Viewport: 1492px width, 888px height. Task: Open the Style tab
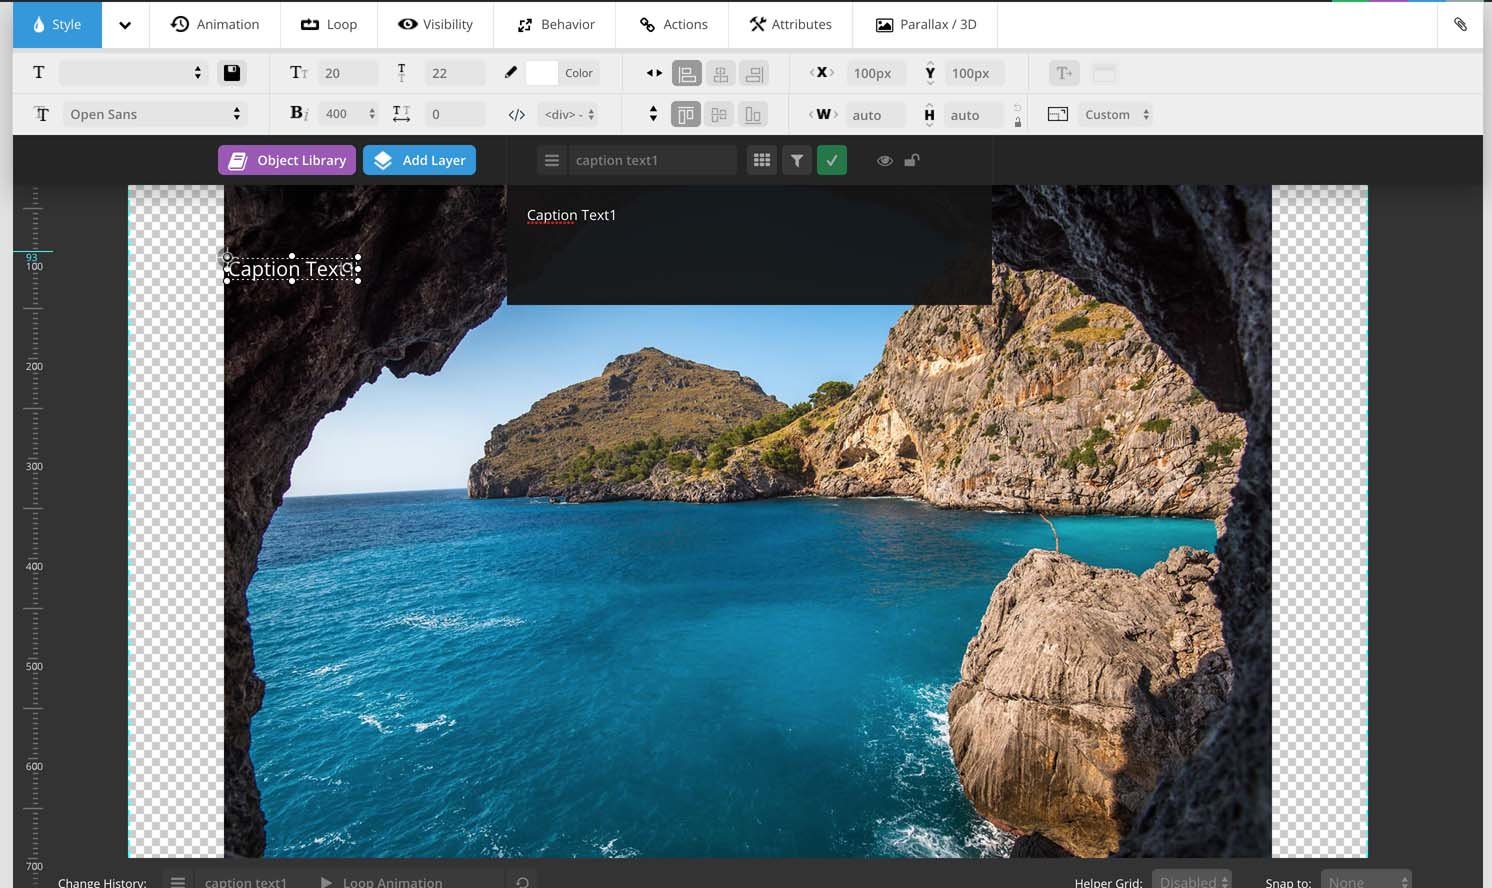point(57,24)
